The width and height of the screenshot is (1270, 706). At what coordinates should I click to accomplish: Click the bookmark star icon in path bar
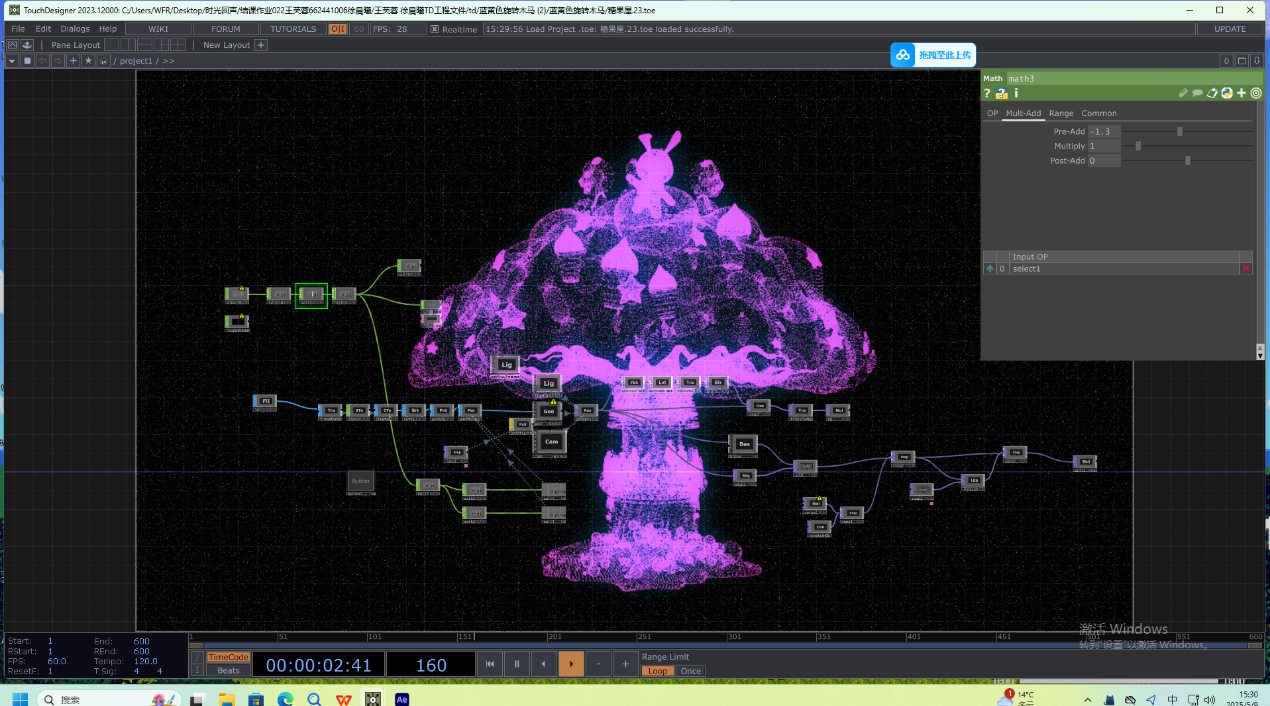pos(88,61)
